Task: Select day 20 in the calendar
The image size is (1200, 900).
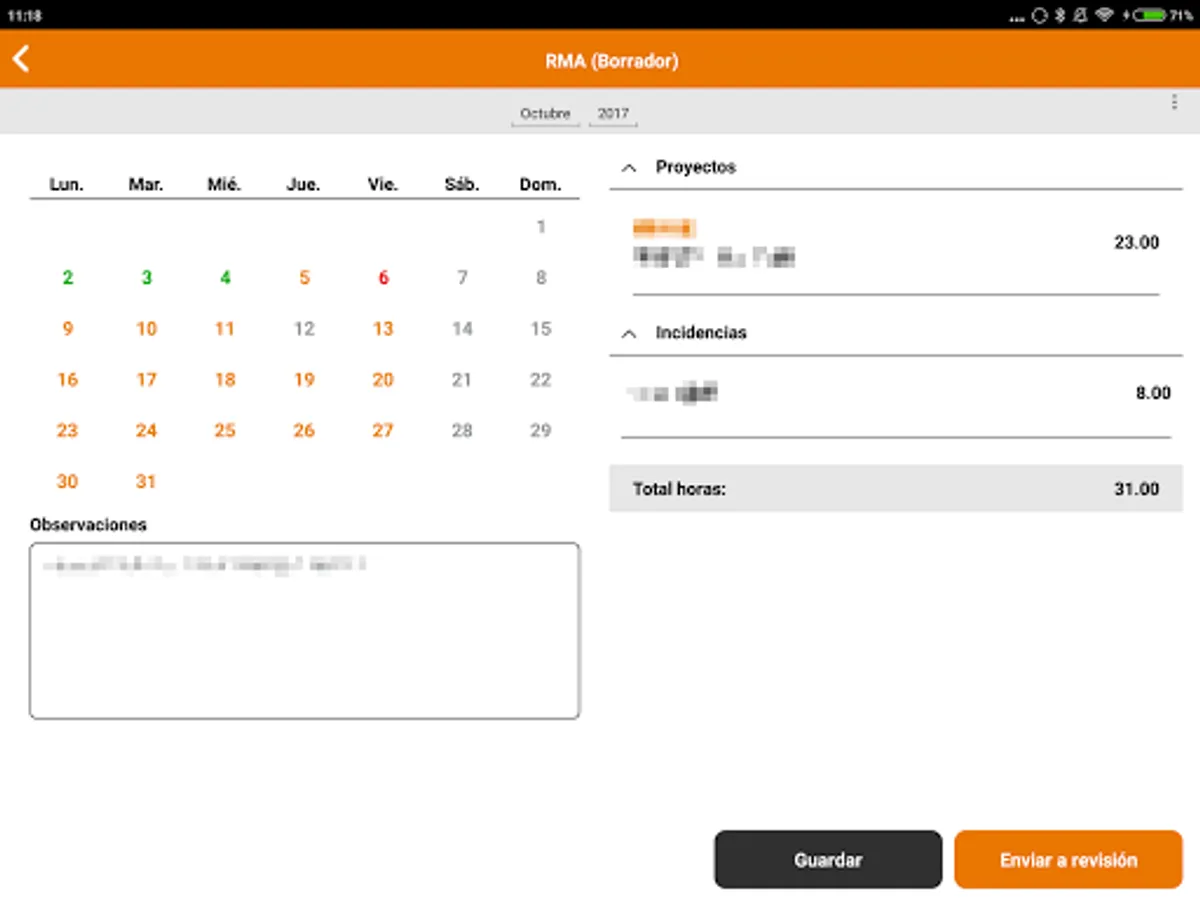Action: click(x=383, y=380)
